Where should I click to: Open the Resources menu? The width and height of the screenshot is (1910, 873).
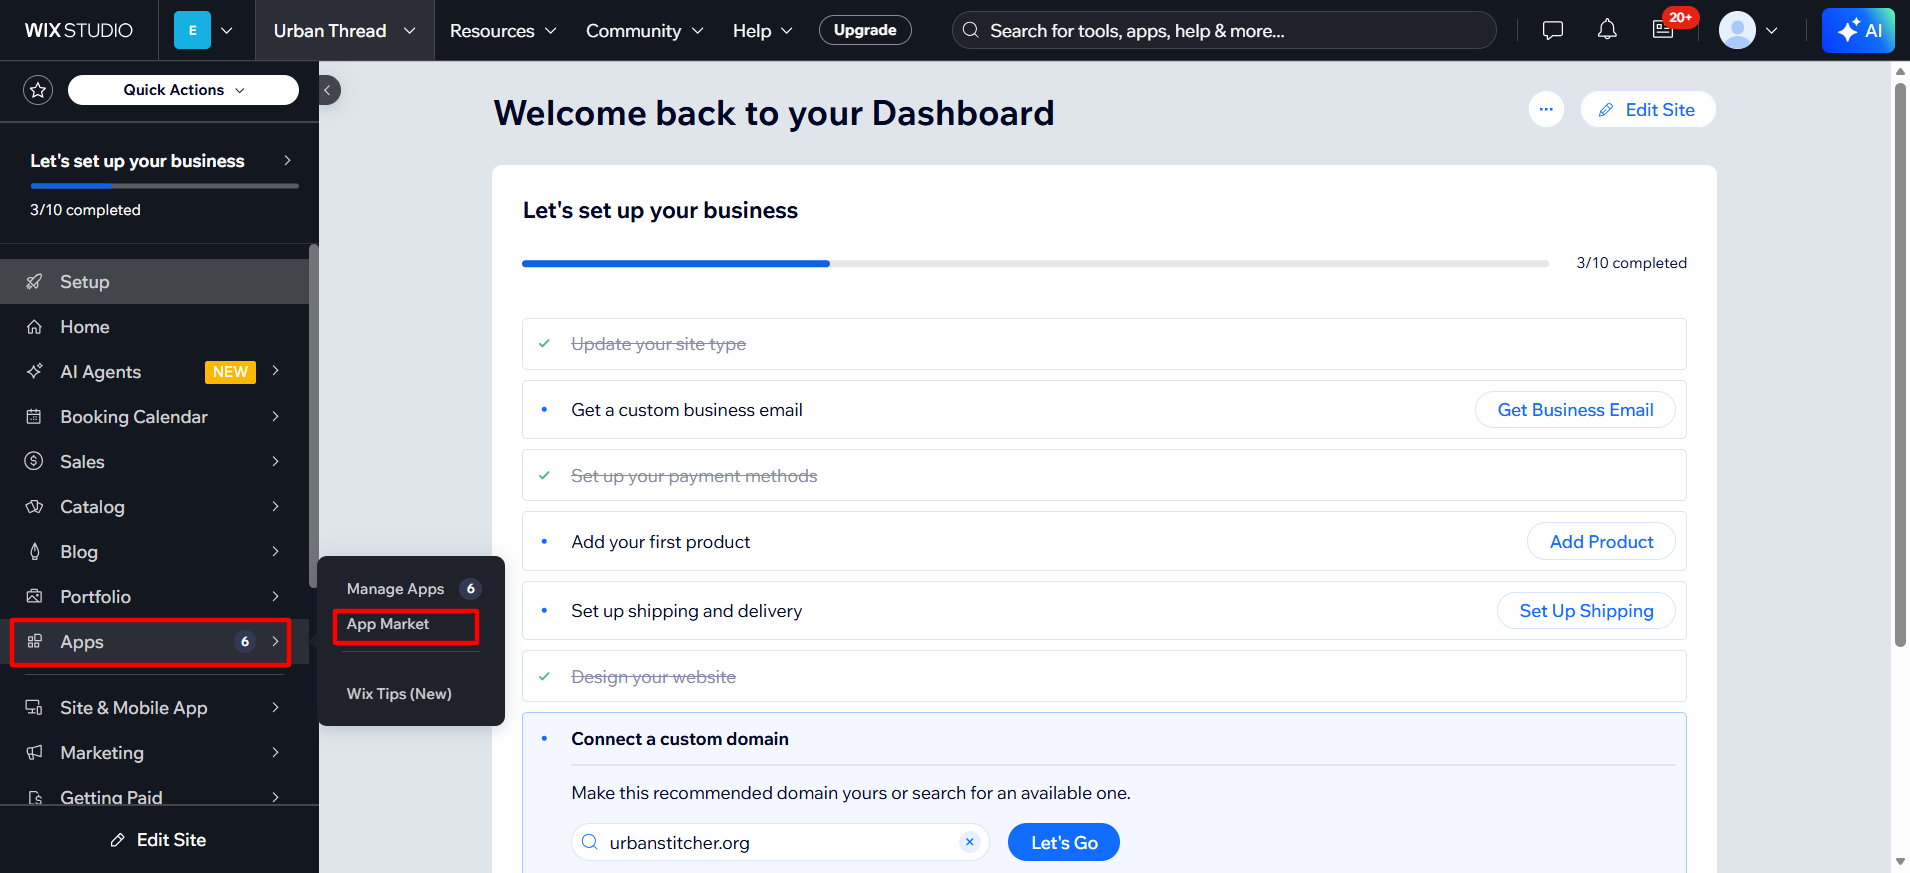click(503, 31)
